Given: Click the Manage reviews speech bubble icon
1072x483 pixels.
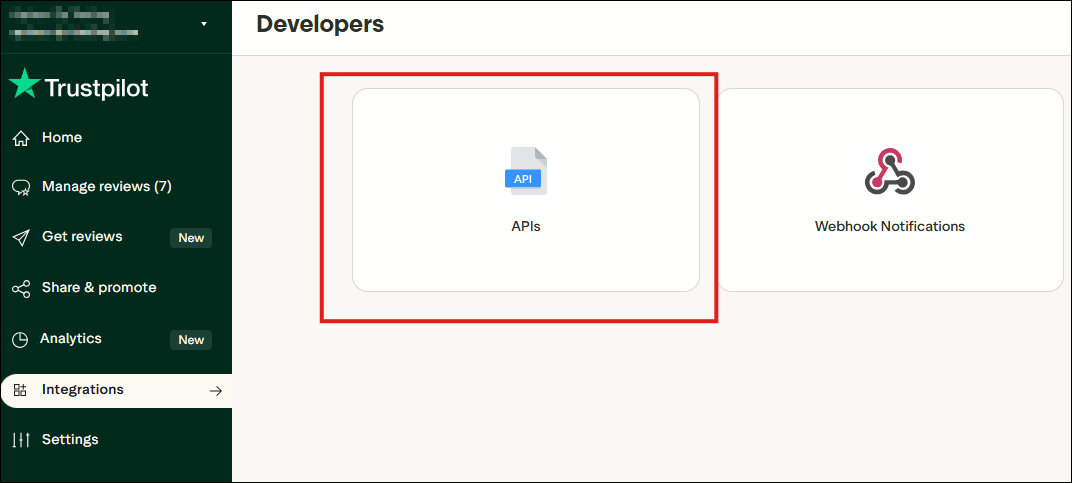Looking at the screenshot, I should pos(21,188).
